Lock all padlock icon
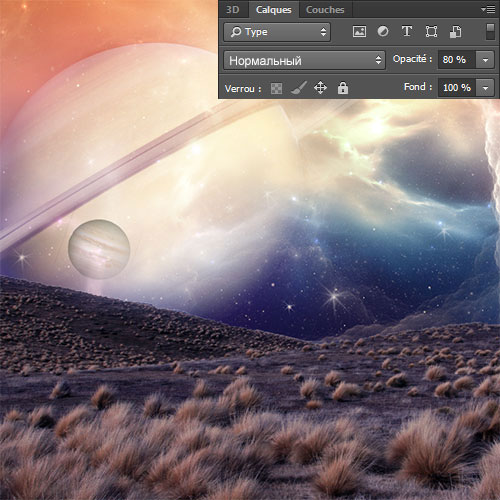The width and height of the screenshot is (500, 500). point(343,88)
